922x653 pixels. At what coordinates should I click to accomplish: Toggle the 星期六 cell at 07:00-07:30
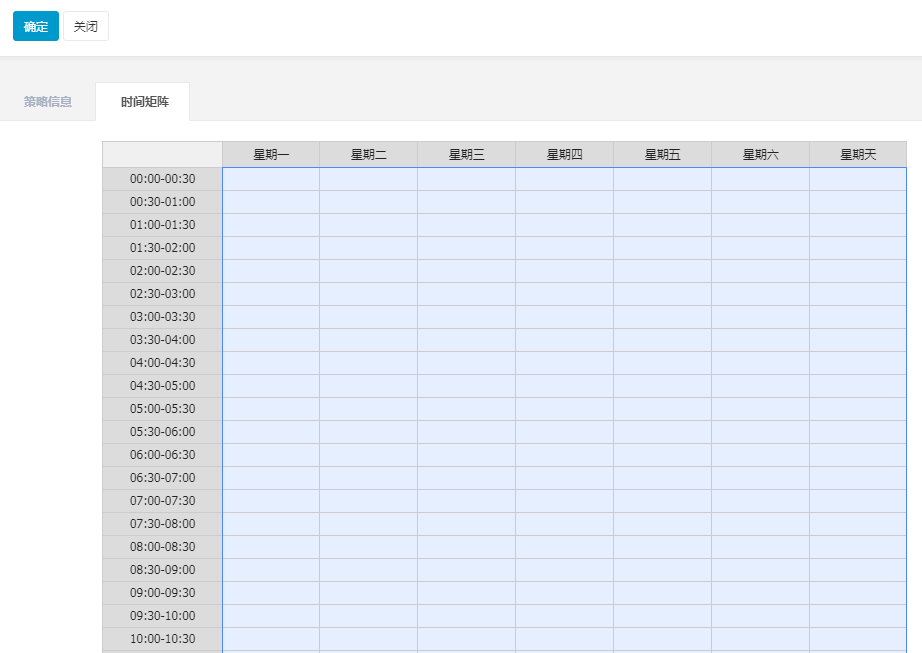760,501
